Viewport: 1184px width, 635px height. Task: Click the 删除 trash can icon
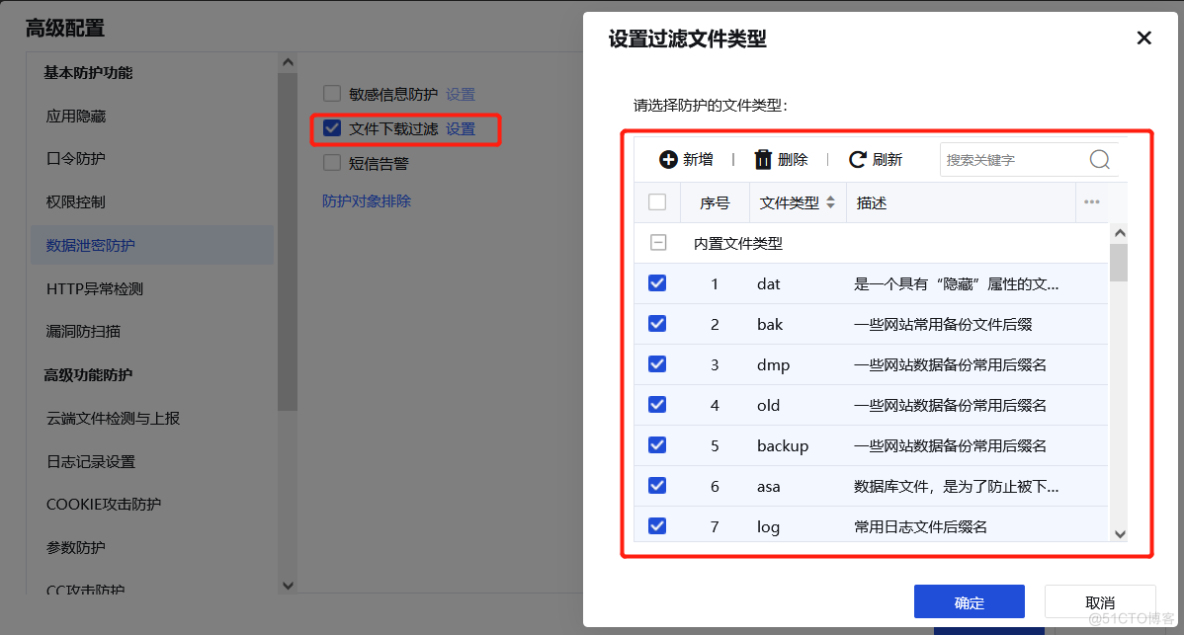point(763,159)
